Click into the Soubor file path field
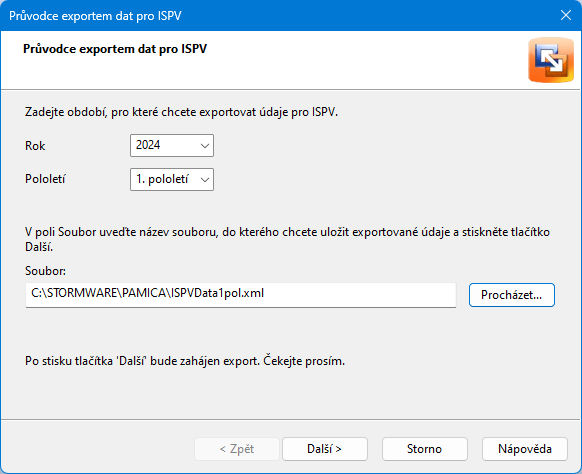582x474 pixels. (241, 295)
